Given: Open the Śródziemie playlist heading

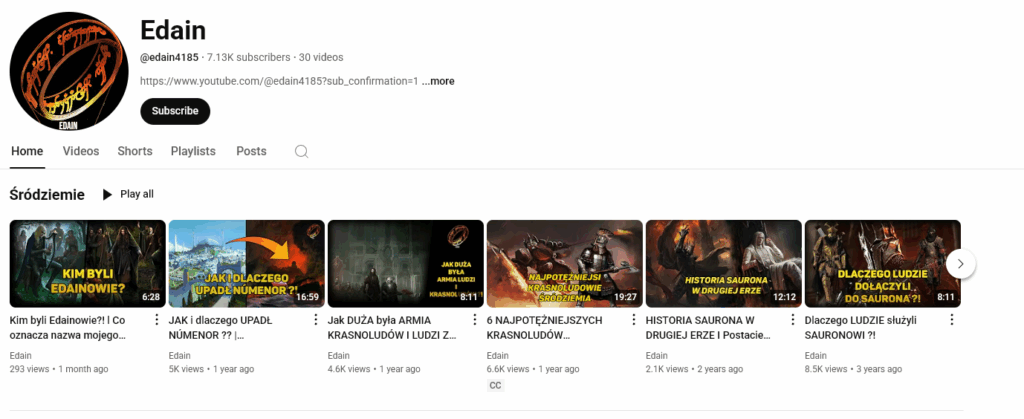Looking at the screenshot, I should click(47, 194).
